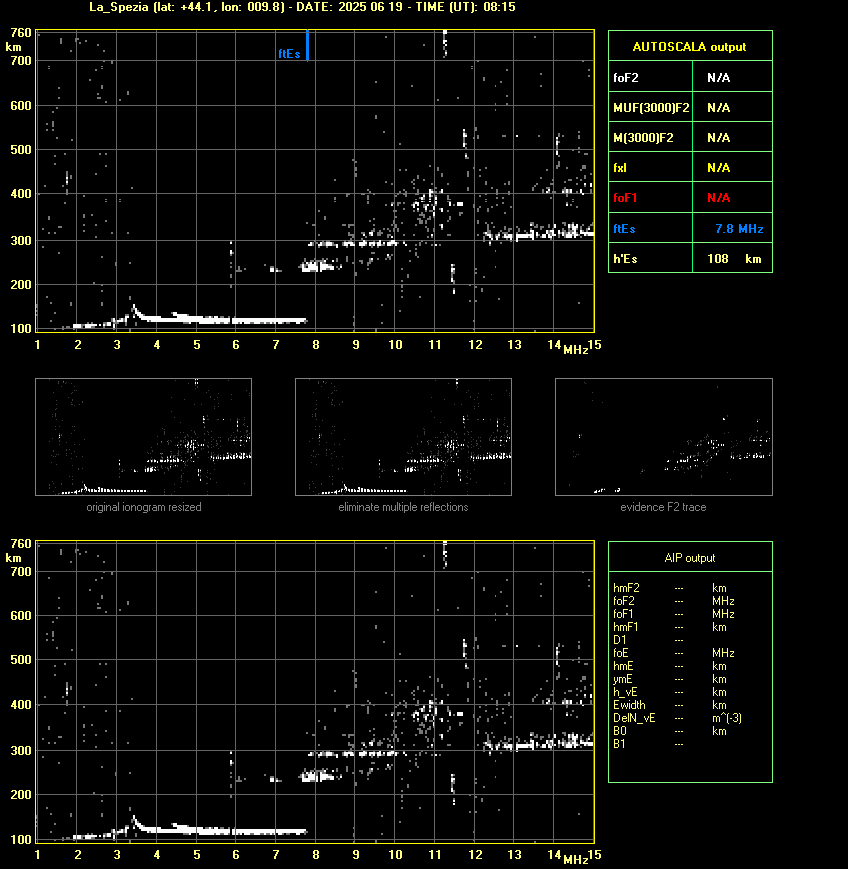Select the B1 parameter label
The width and height of the screenshot is (848, 869).
click(619, 744)
